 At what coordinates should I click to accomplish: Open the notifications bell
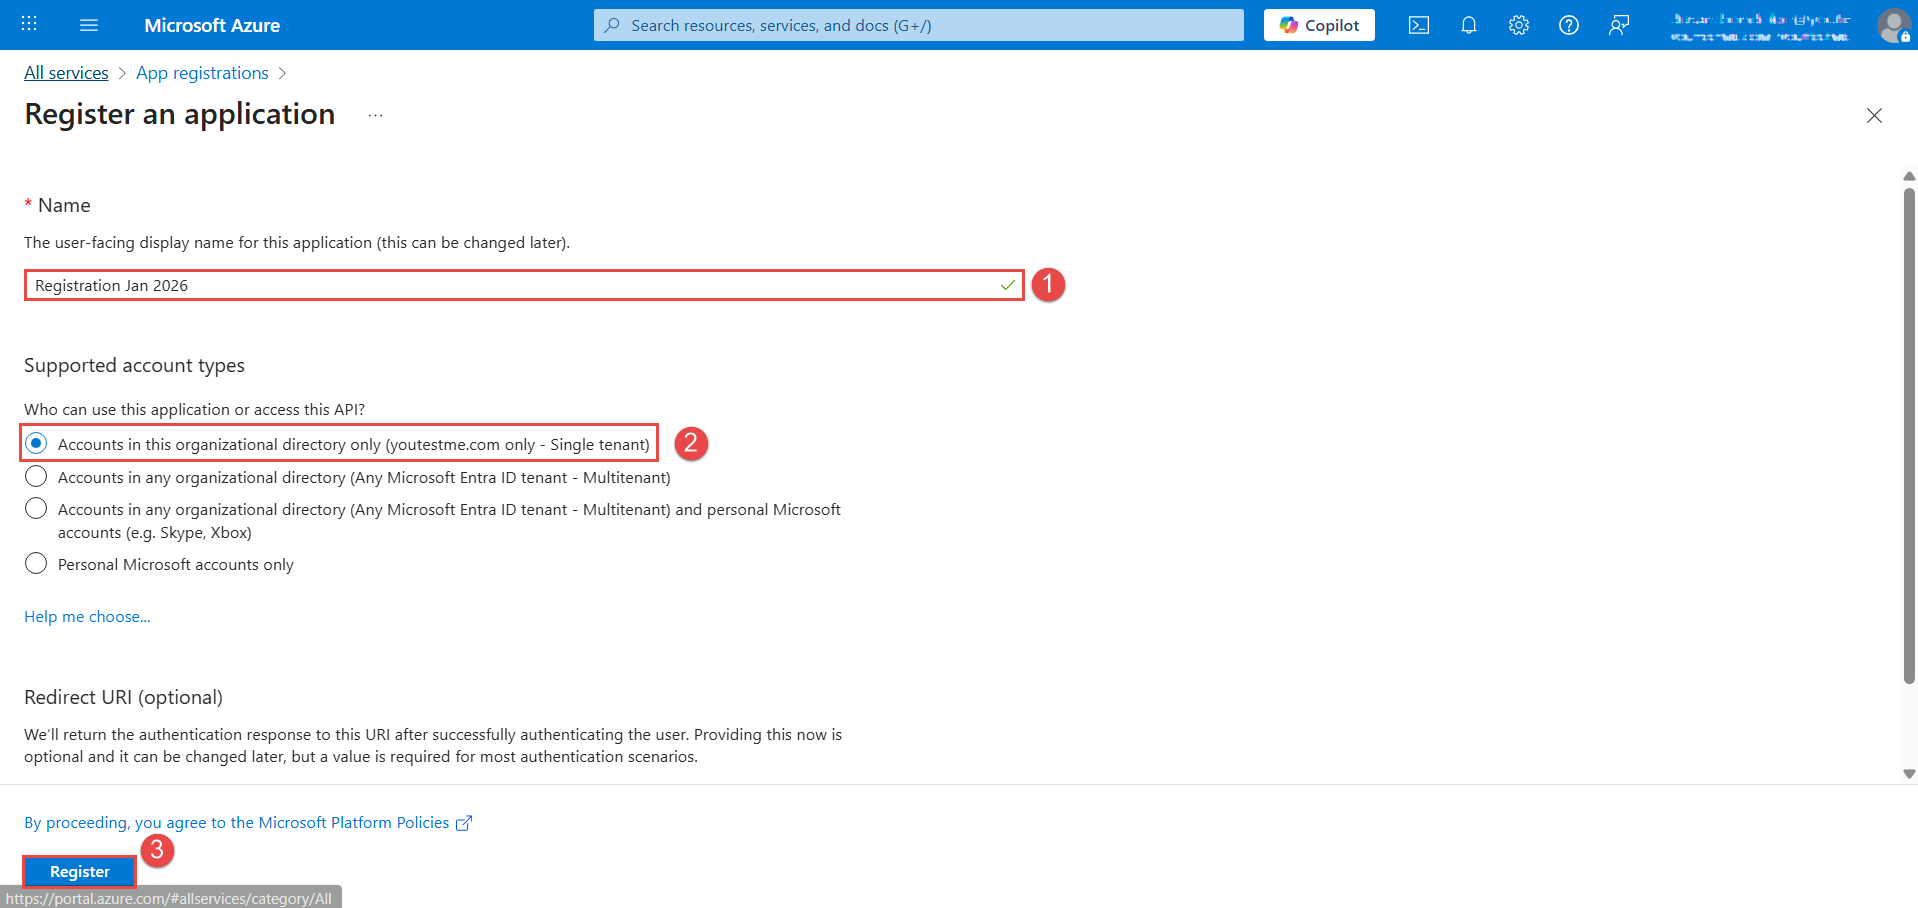(x=1468, y=25)
